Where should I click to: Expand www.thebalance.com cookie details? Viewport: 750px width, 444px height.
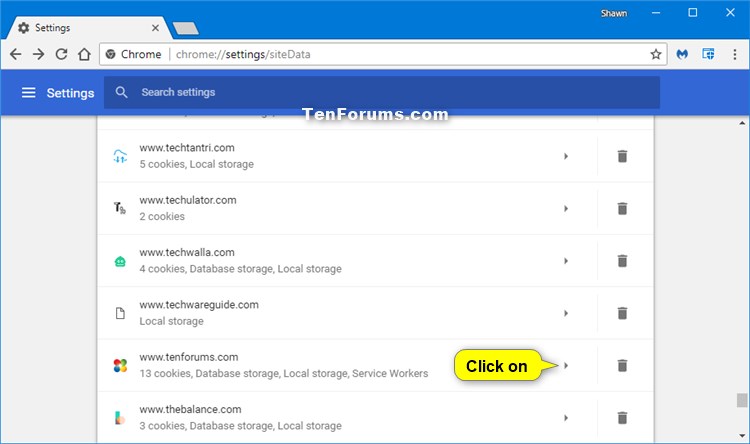[x=565, y=418]
